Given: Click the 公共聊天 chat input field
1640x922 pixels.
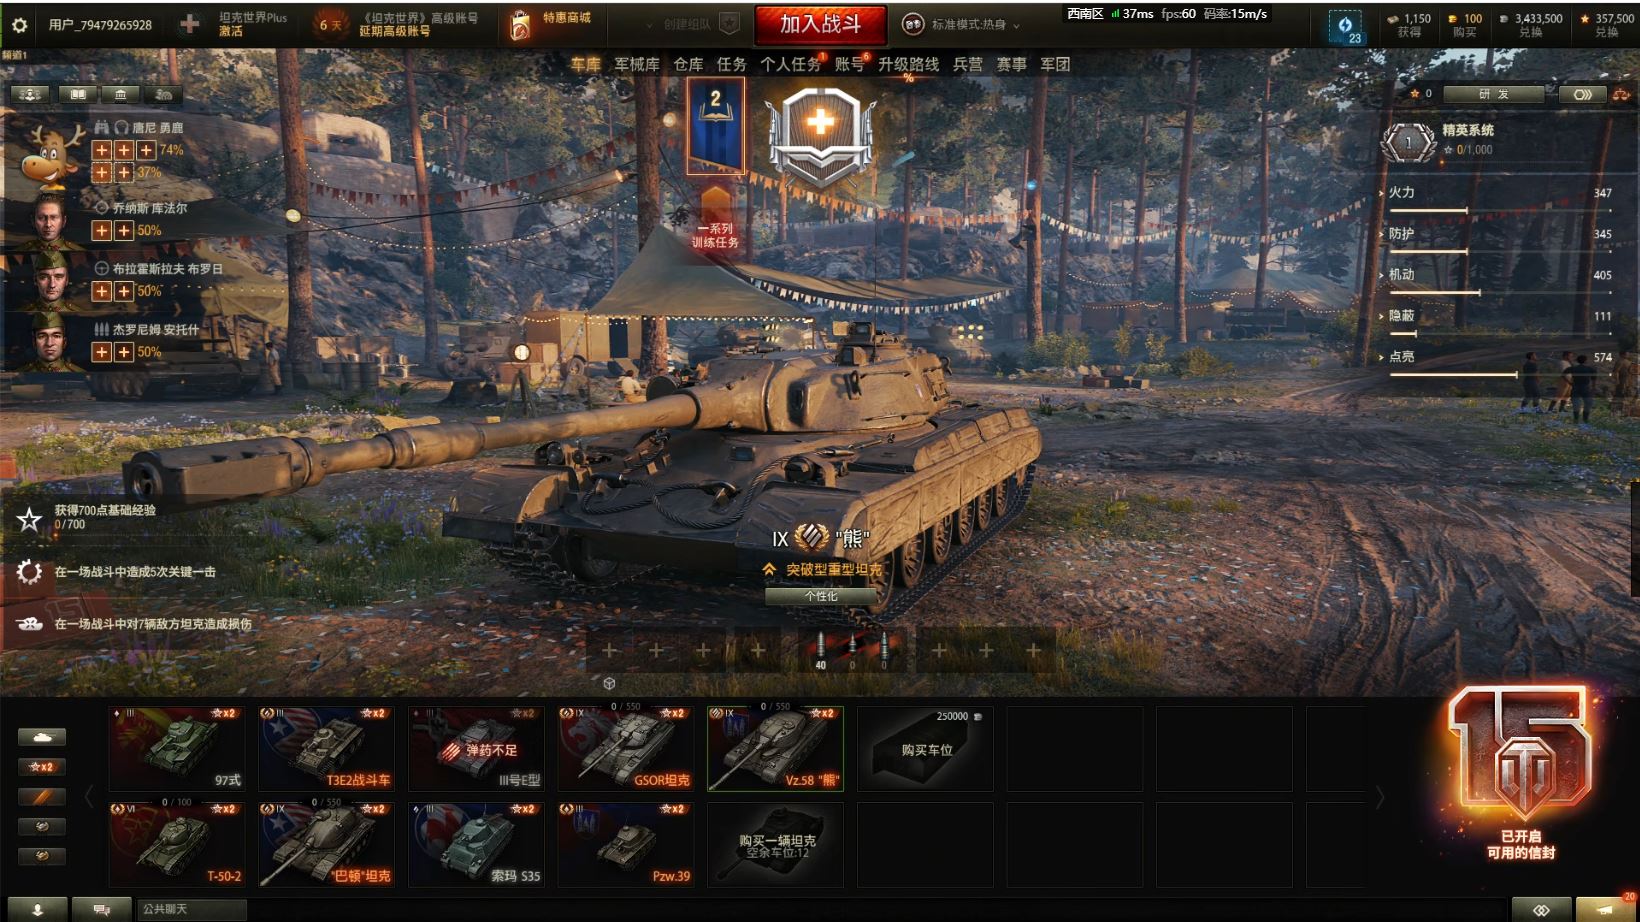Looking at the screenshot, I should pyautogui.click(x=192, y=909).
